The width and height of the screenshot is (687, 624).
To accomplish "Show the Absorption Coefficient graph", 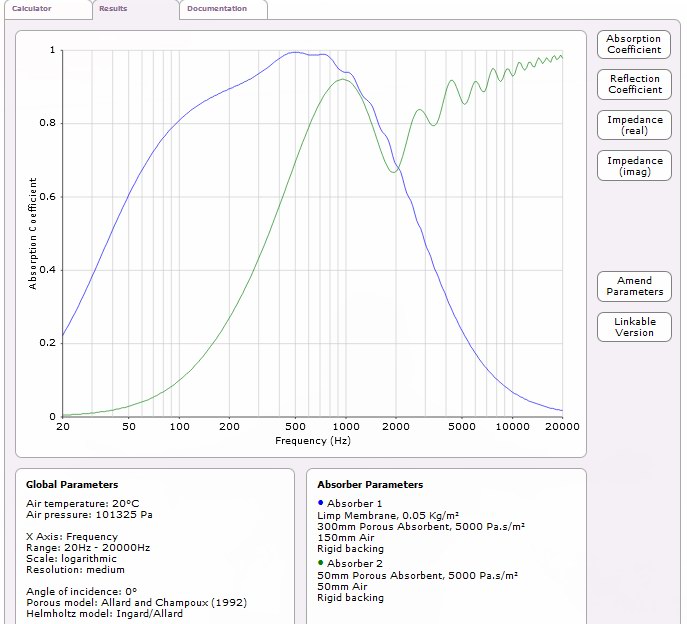I will point(634,44).
